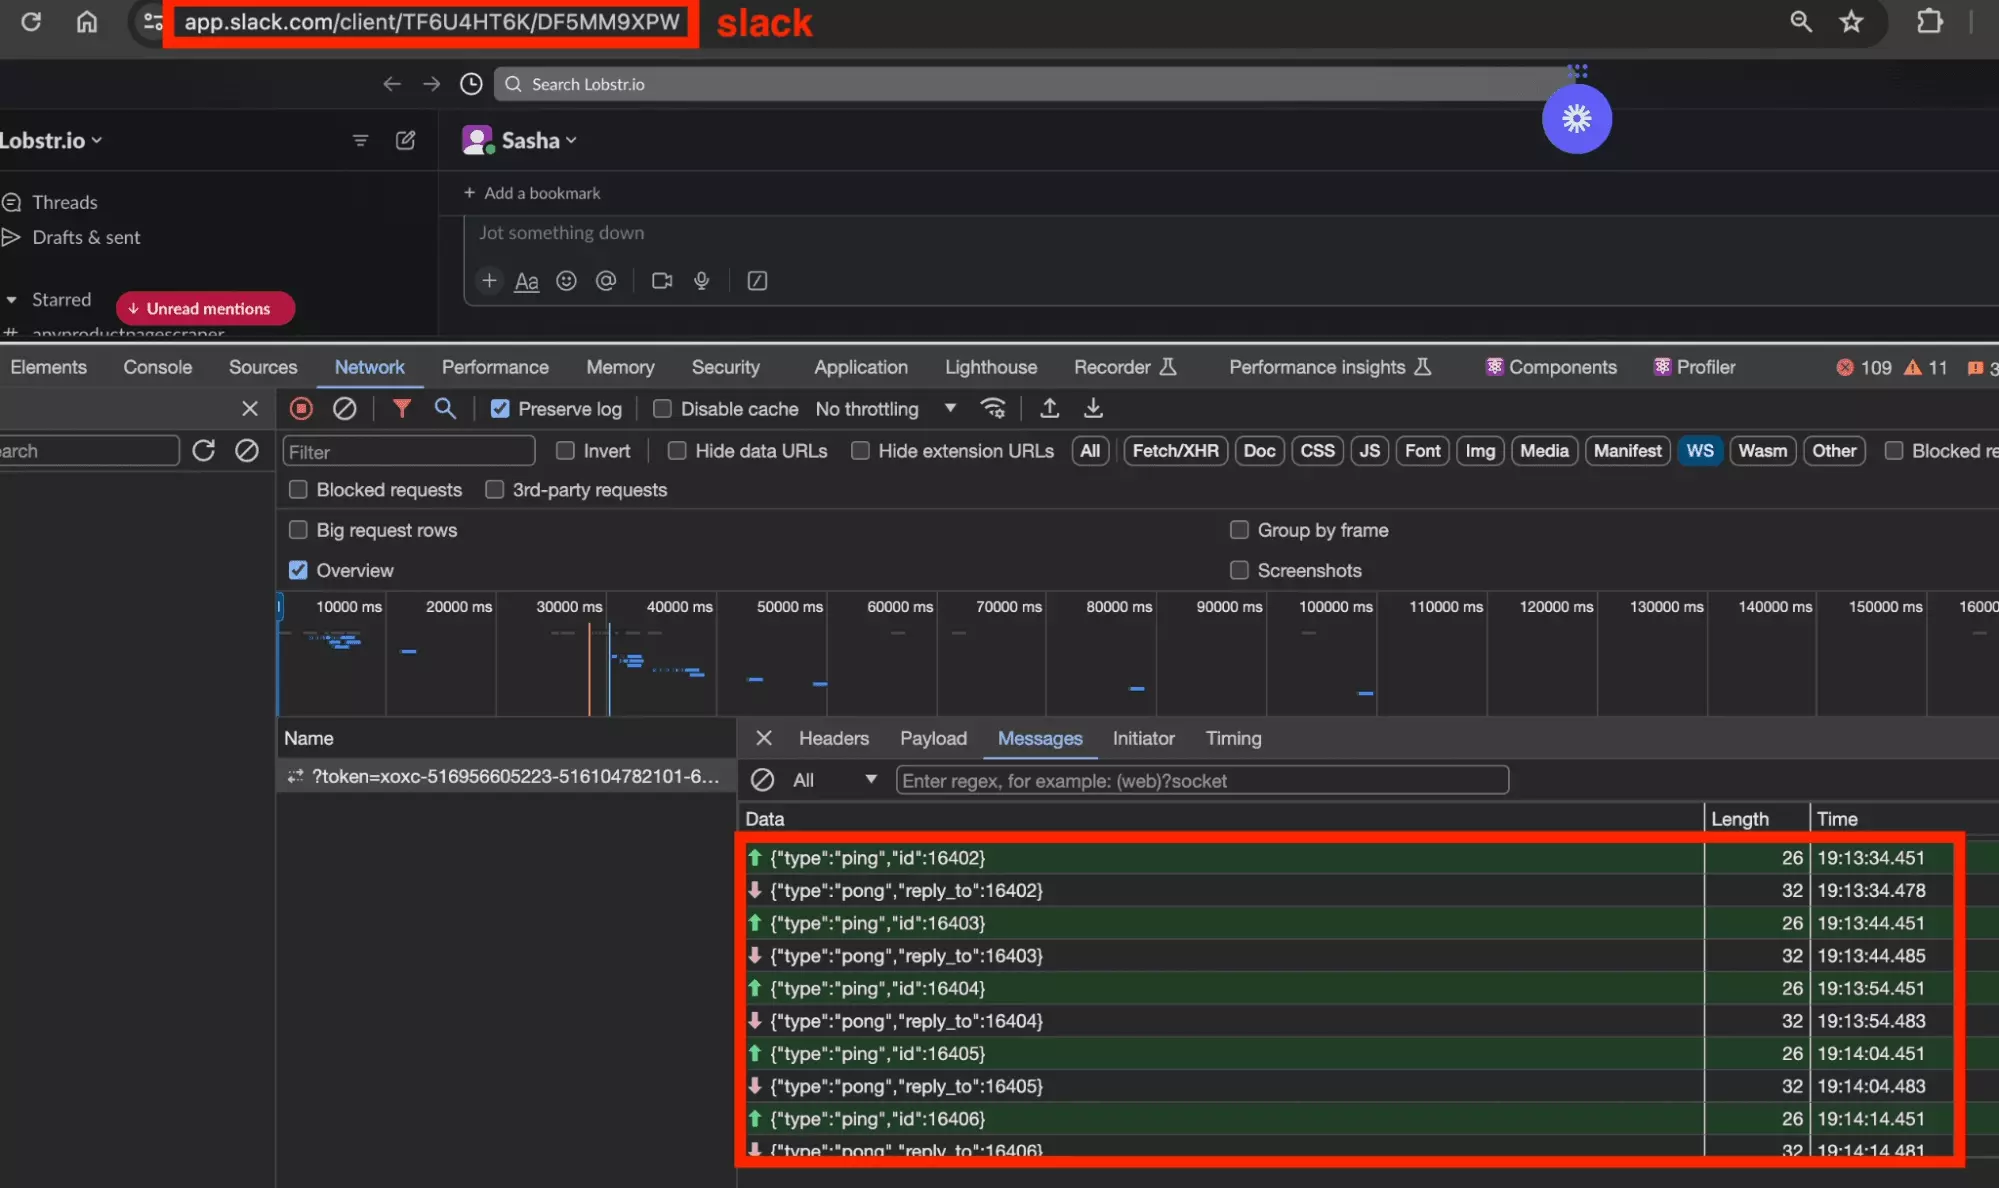
Task: Record an audio clip with microphone
Action: coord(701,281)
